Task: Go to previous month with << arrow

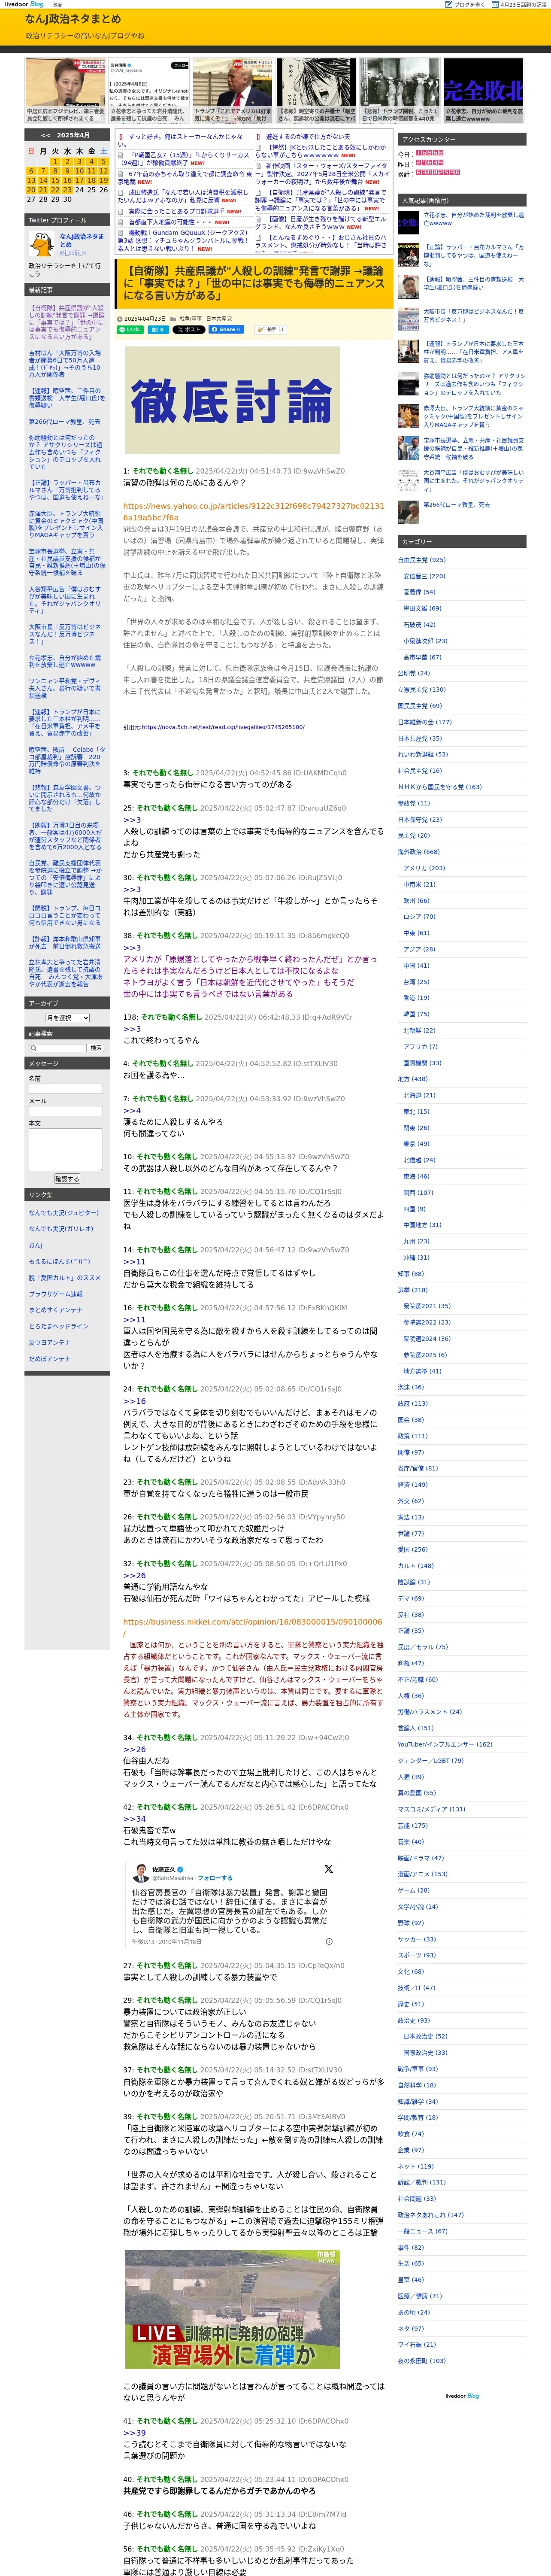Action: 45,135
